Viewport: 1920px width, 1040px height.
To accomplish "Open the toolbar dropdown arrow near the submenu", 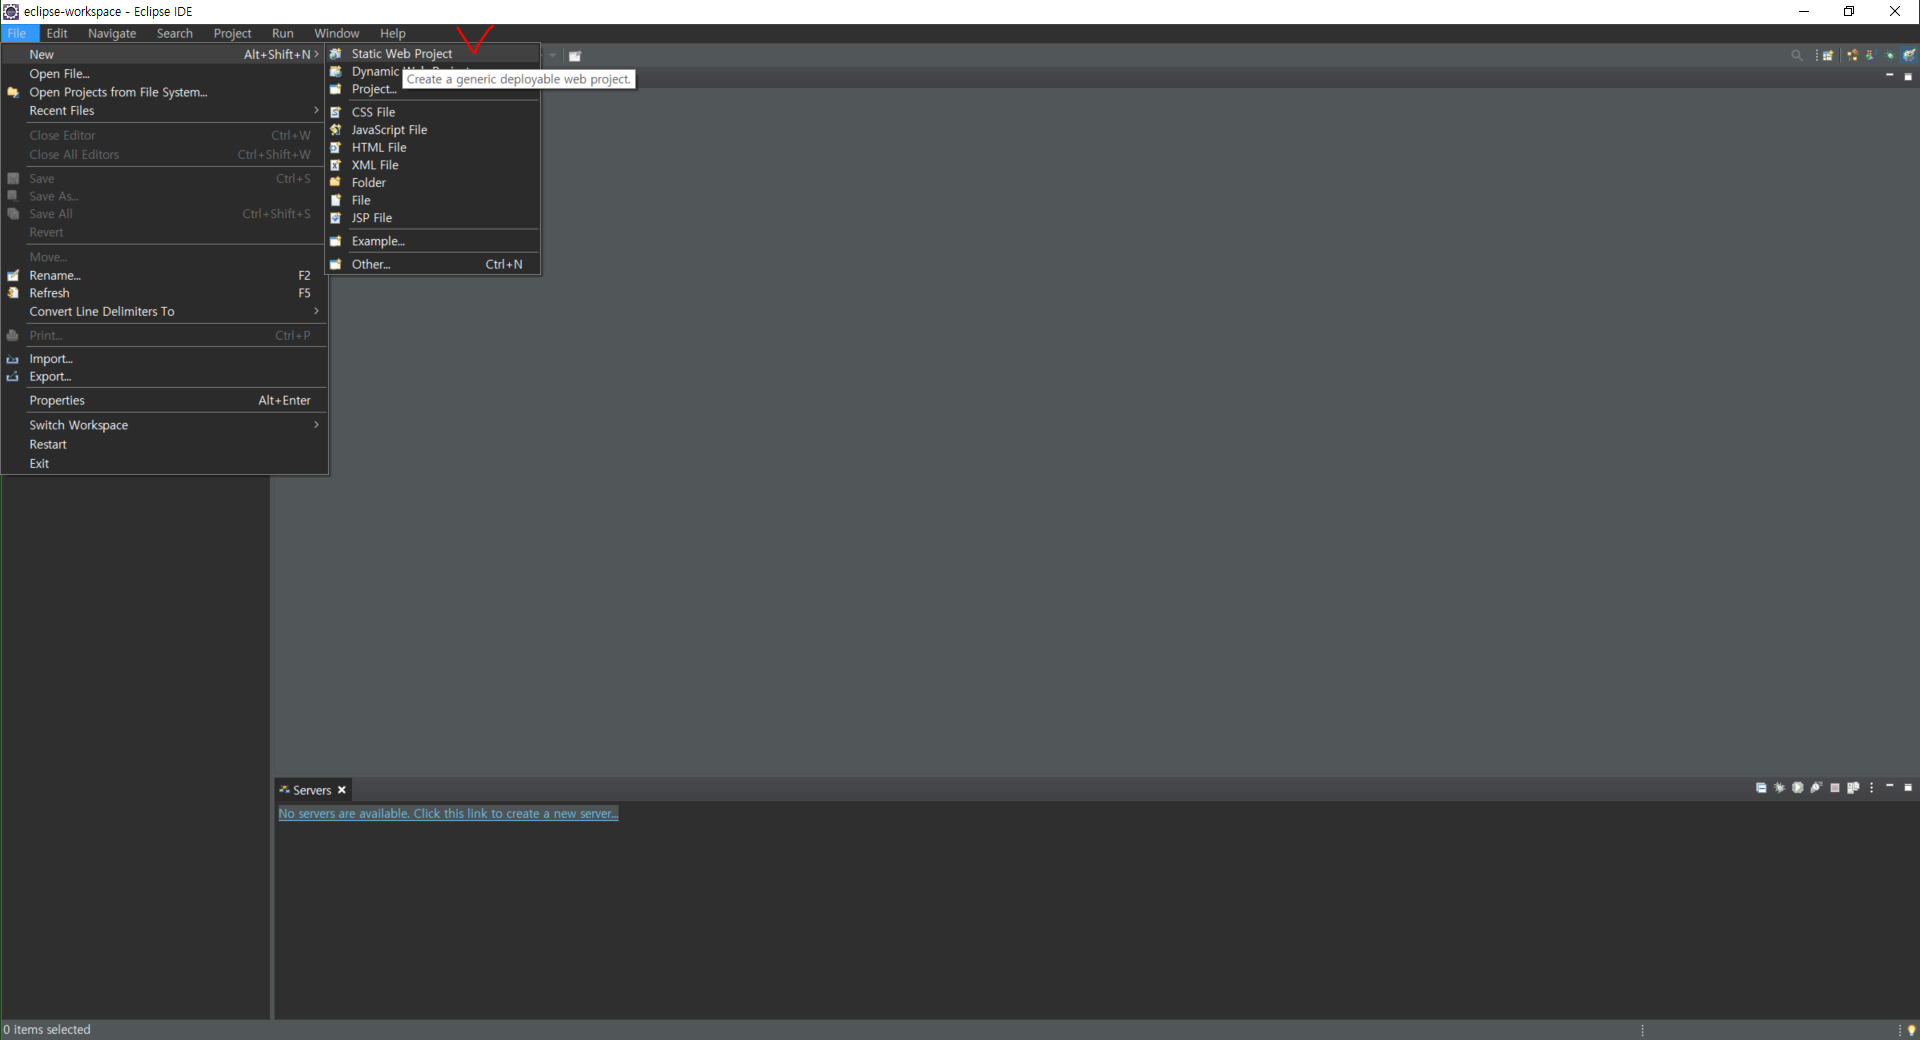I will tap(553, 56).
